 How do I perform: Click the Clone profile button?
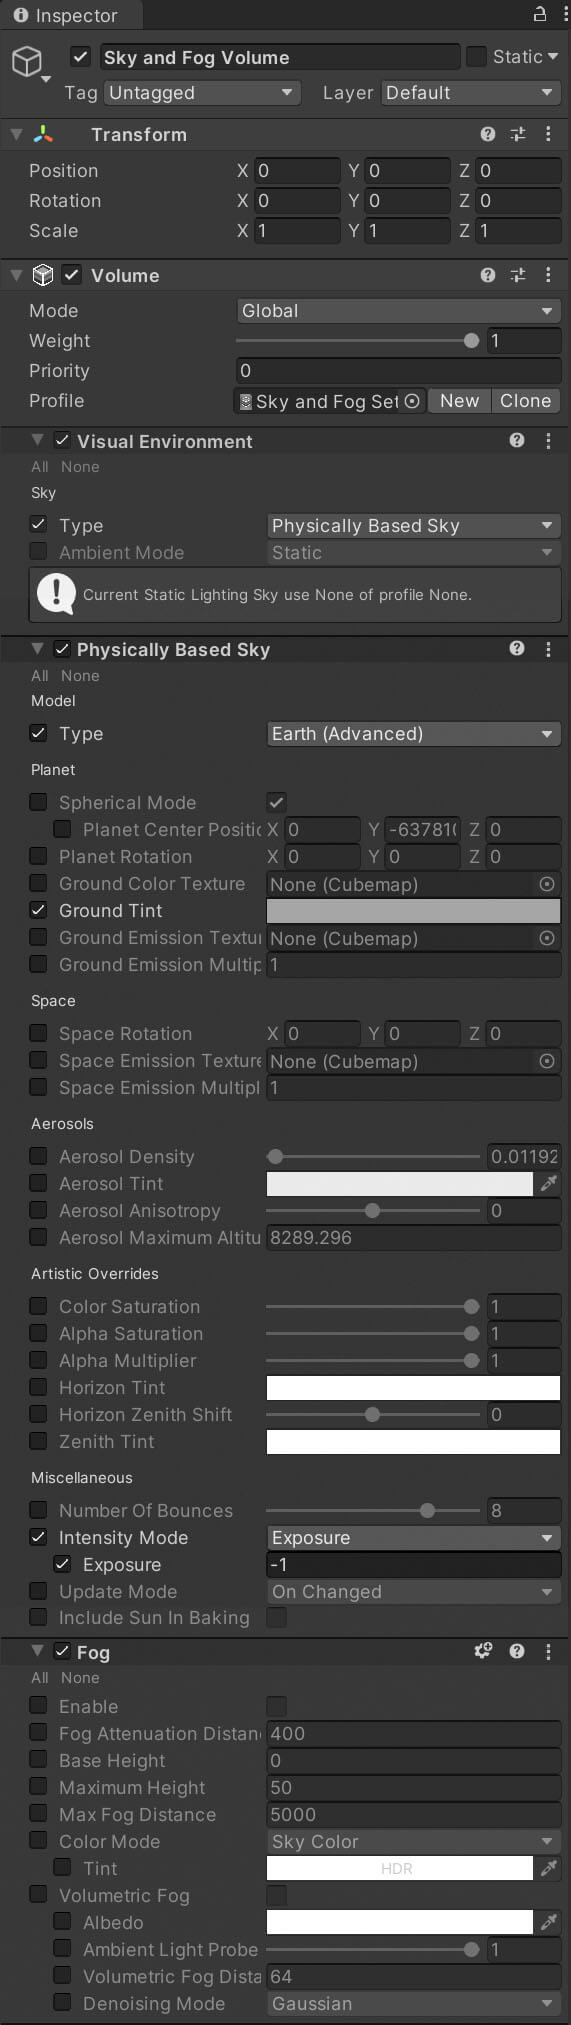(526, 401)
